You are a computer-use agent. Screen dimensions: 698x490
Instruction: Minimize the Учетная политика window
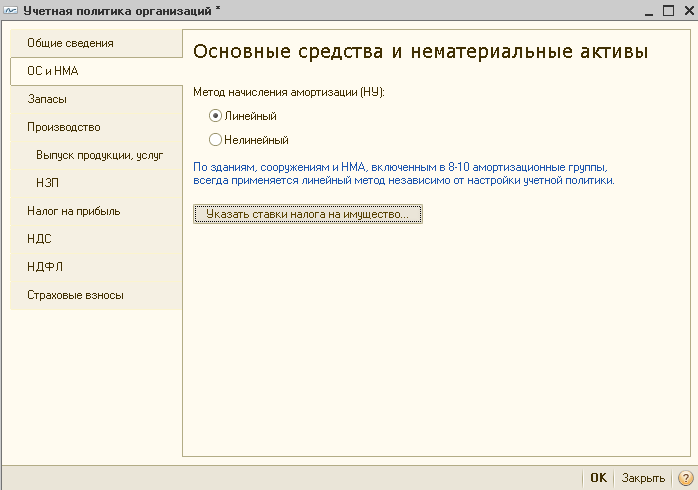(x=649, y=11)
